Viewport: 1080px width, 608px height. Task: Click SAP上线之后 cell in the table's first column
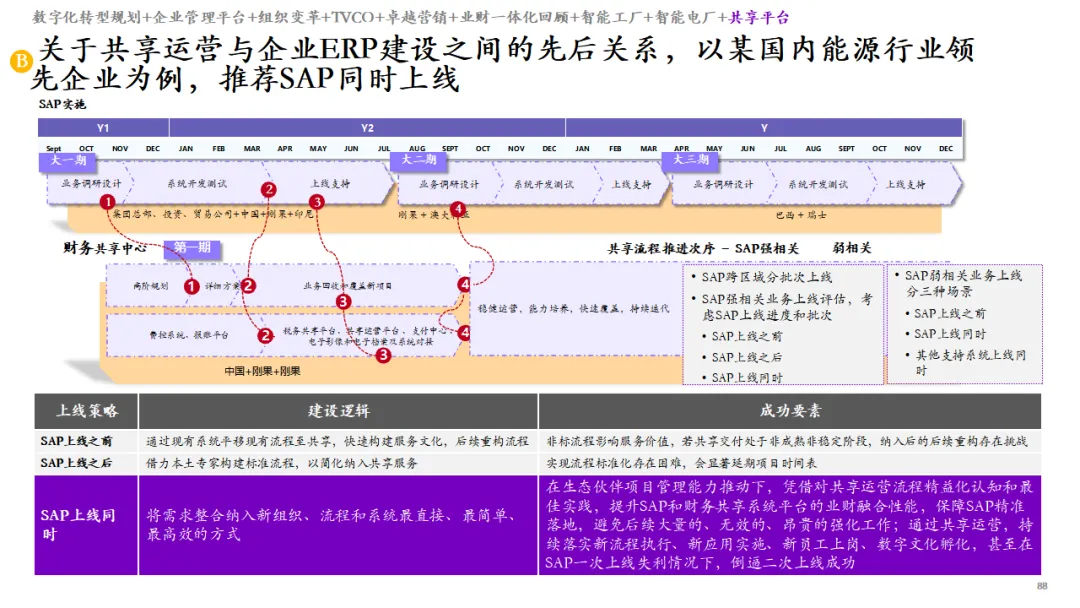[x=86, y=463]
